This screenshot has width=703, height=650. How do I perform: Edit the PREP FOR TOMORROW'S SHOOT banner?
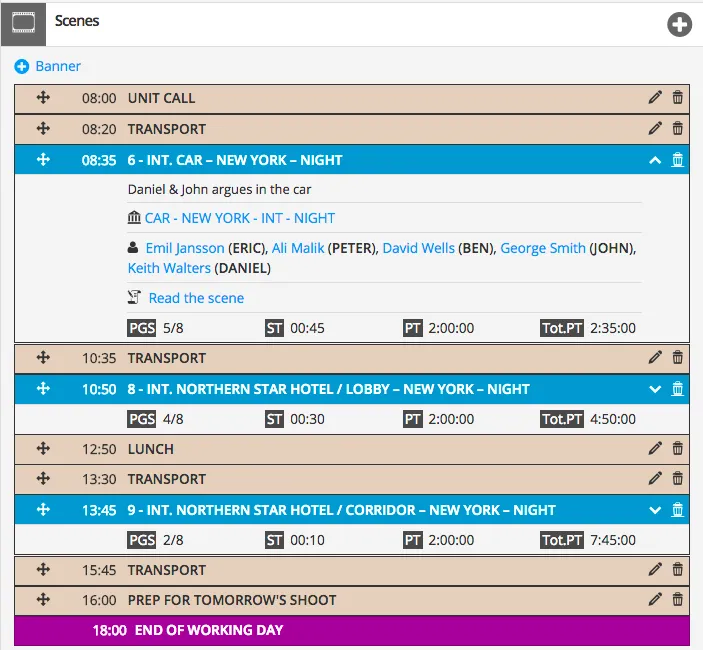[655, 599]
